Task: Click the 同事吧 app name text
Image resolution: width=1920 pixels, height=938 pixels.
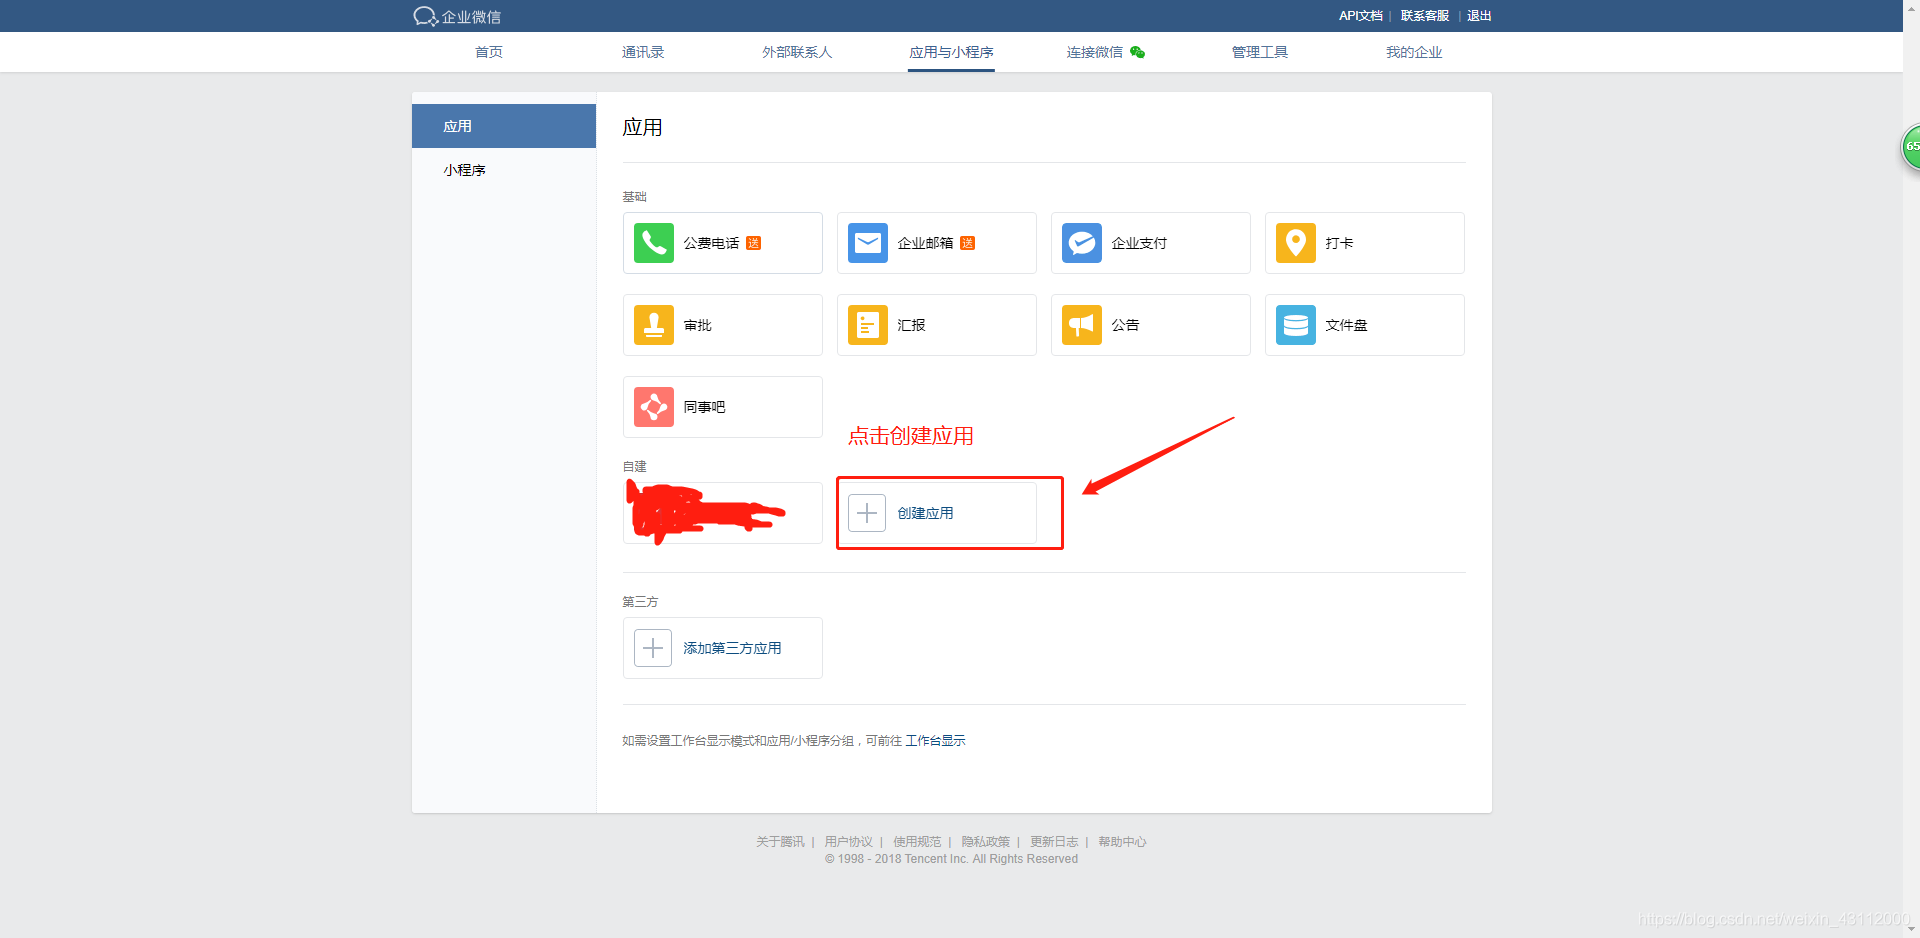Action: point(704,407)
